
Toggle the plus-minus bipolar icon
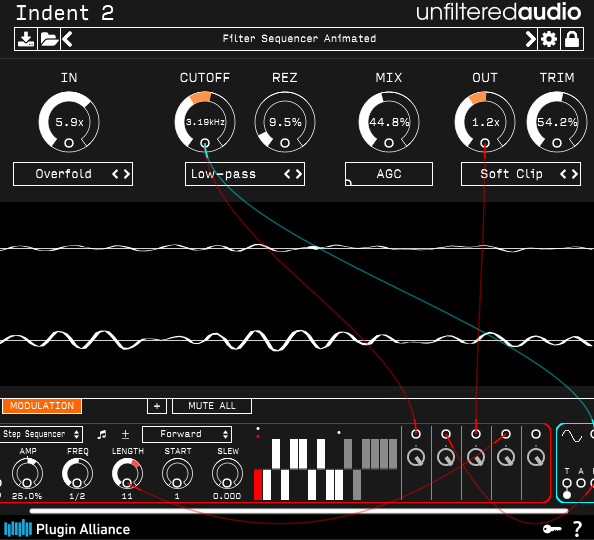(x=125, y=434)
